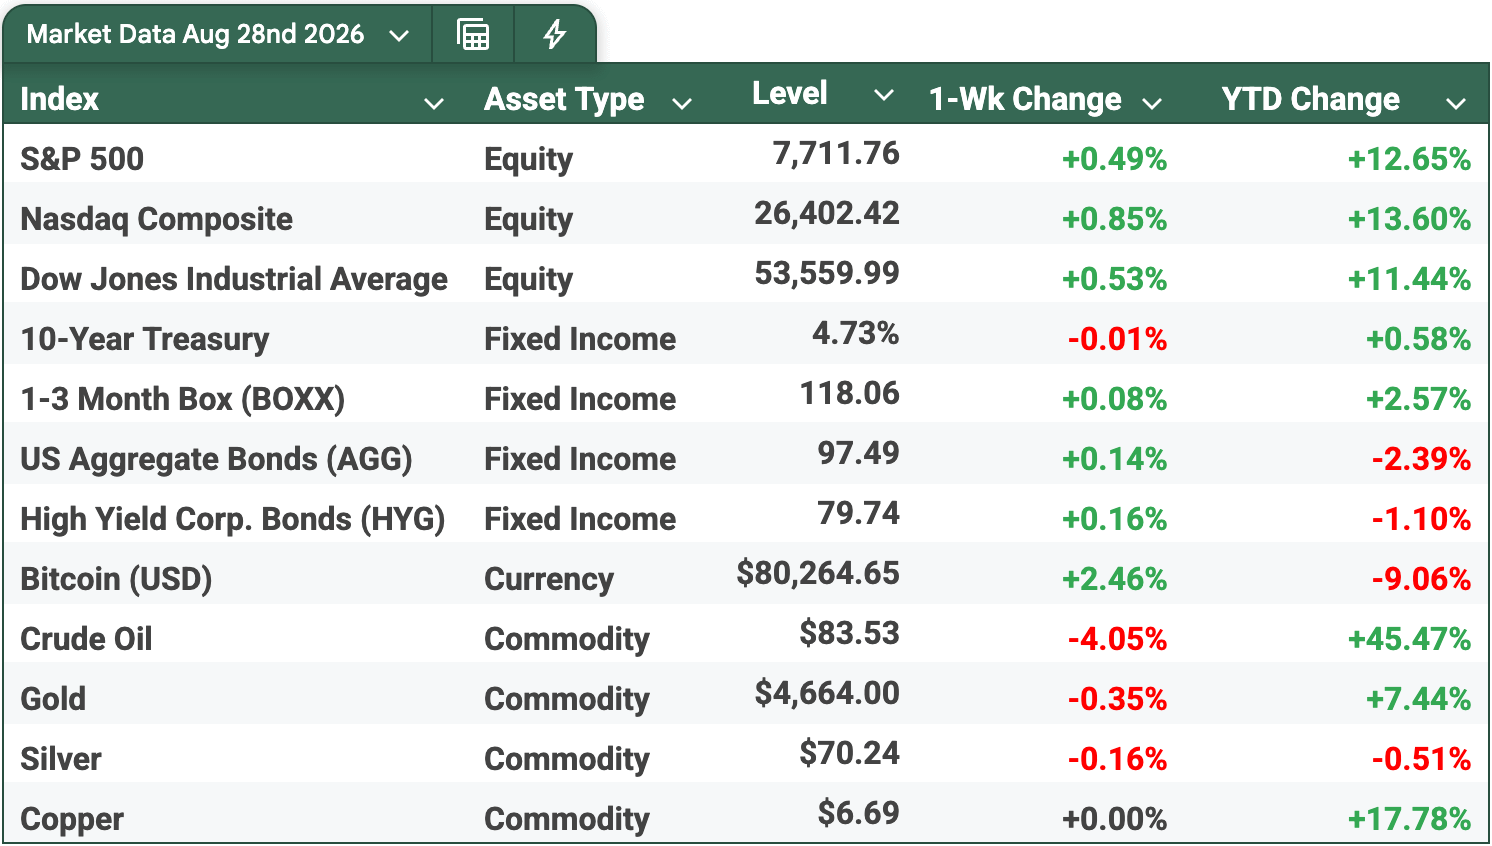Open the Index column filter arrow
Screen dimensions: 1492x846
[434, 103]
